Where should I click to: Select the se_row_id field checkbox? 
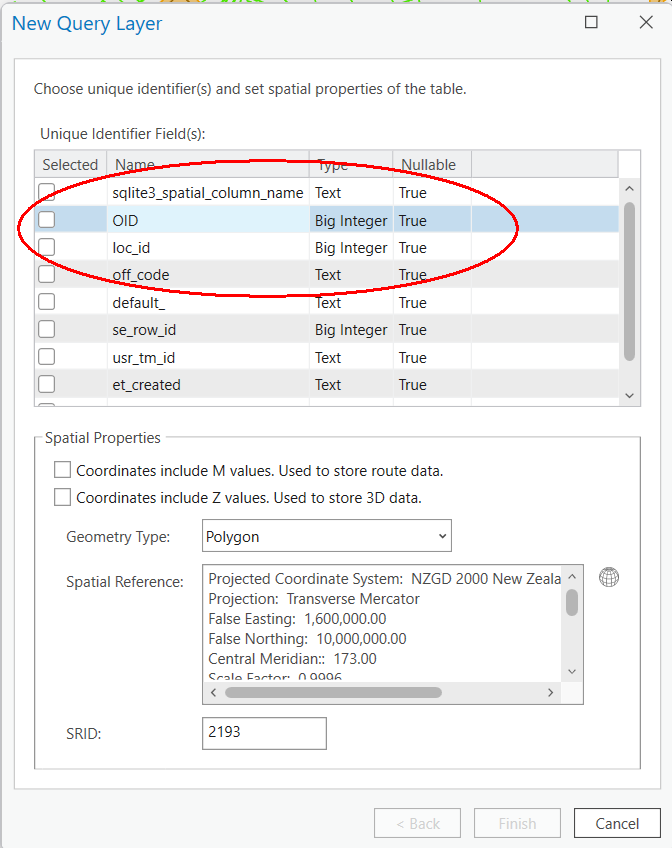click(47, 330)
